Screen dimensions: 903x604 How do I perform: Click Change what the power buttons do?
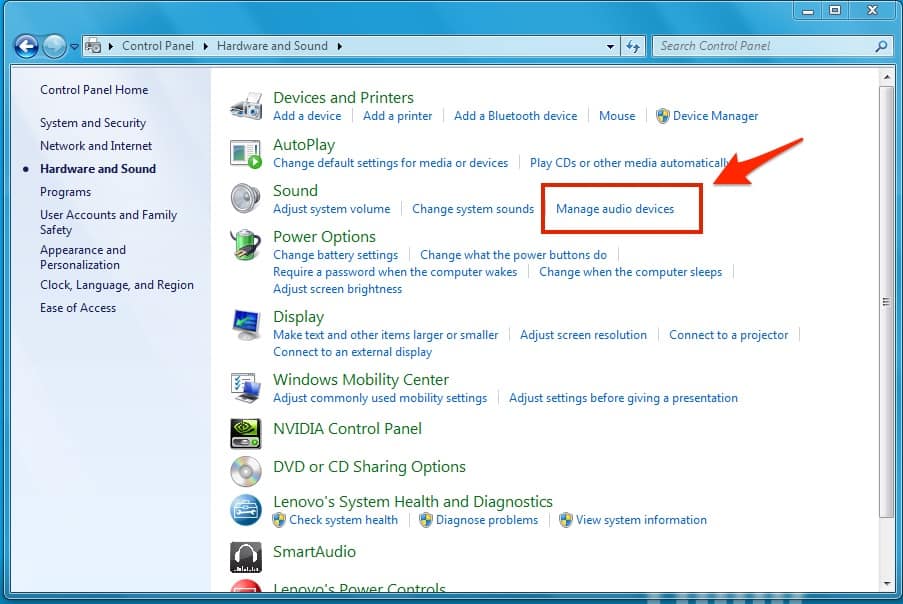pyautogui.click(x=513, y=255)
